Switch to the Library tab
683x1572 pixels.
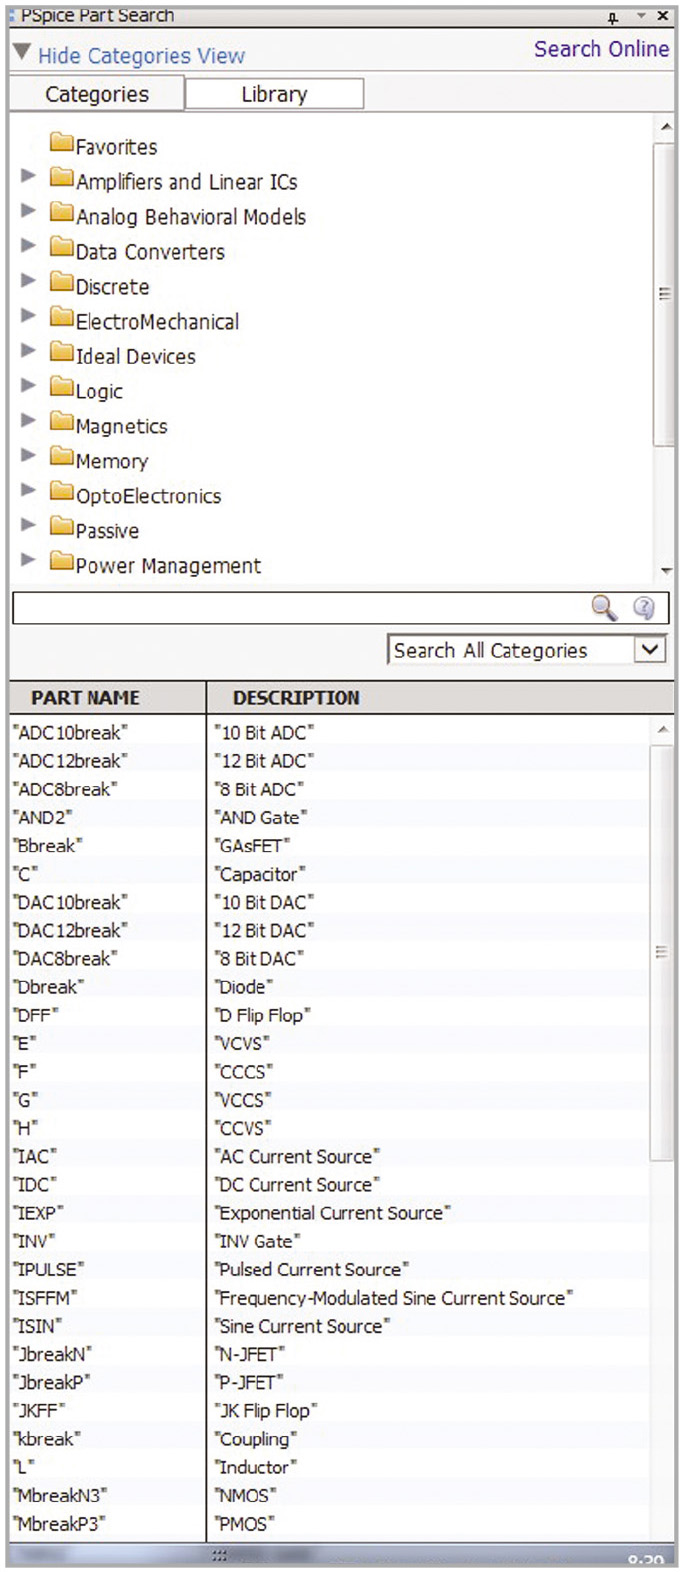tap(274, 94)
